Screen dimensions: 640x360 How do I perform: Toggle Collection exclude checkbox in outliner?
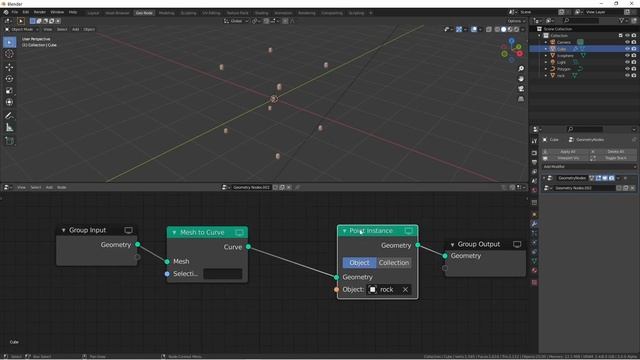(x=621, y=36)
